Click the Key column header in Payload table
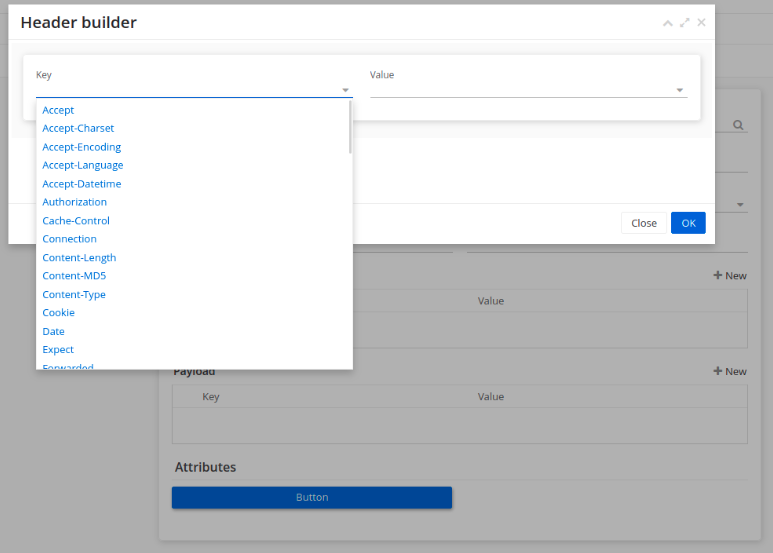Screen dimensions: 773x553 (211, 397)
